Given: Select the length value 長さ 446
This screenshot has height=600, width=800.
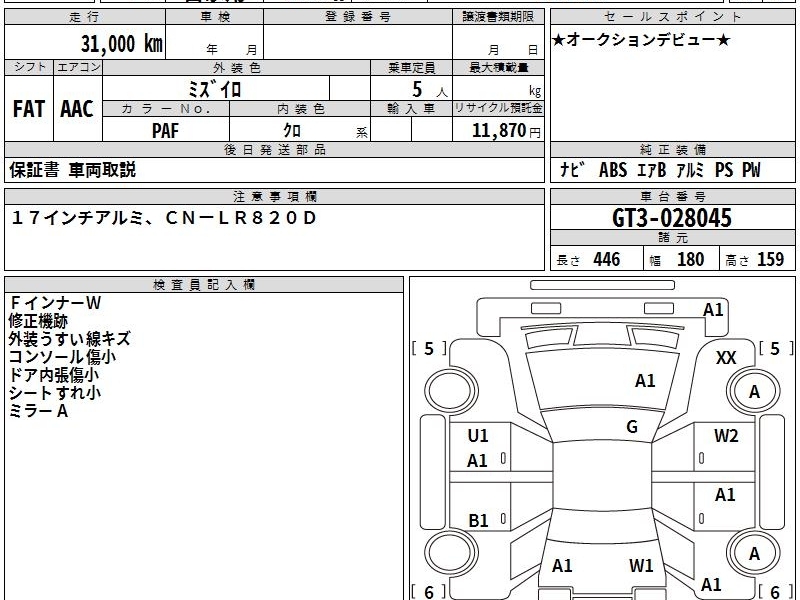Looking at the screenshot, I should pyautogui.click(x=588, y=259).
